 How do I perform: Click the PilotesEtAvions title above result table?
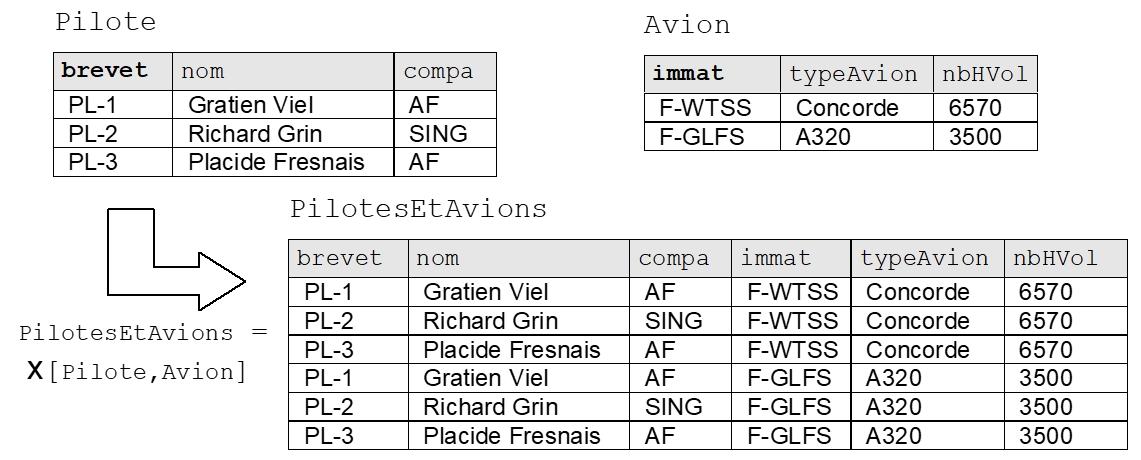click(418, 209)
